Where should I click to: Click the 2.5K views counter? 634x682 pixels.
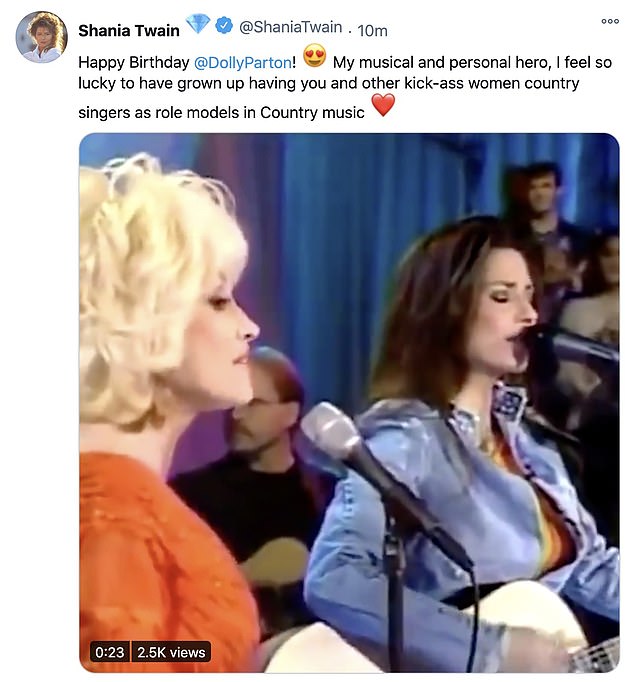171,652
